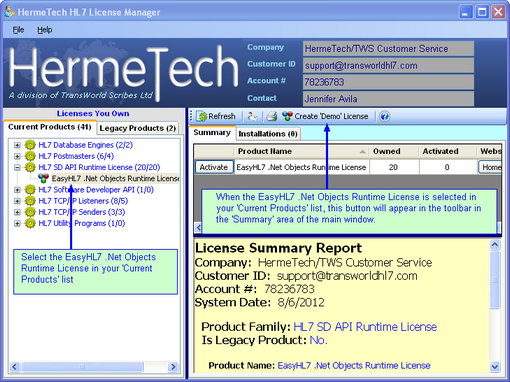Select HL7 Postmasters (6/4) item
Image resolution: width=510 pixels, height=382 pixels.
(x=76, y=156)
